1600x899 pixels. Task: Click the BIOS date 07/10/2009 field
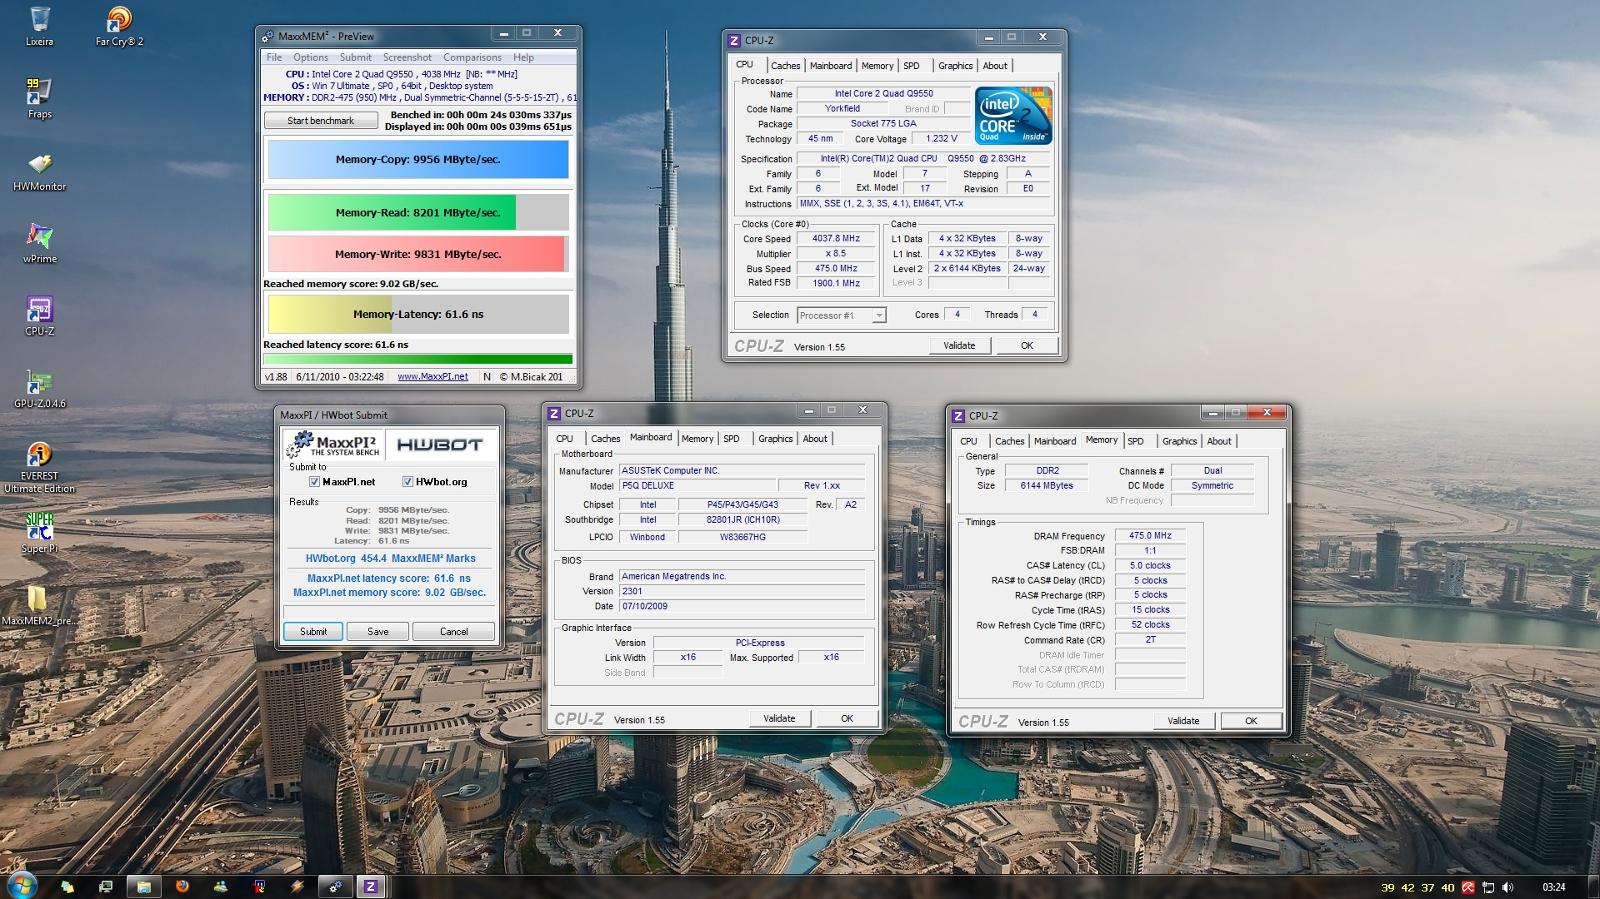[740, 606]
